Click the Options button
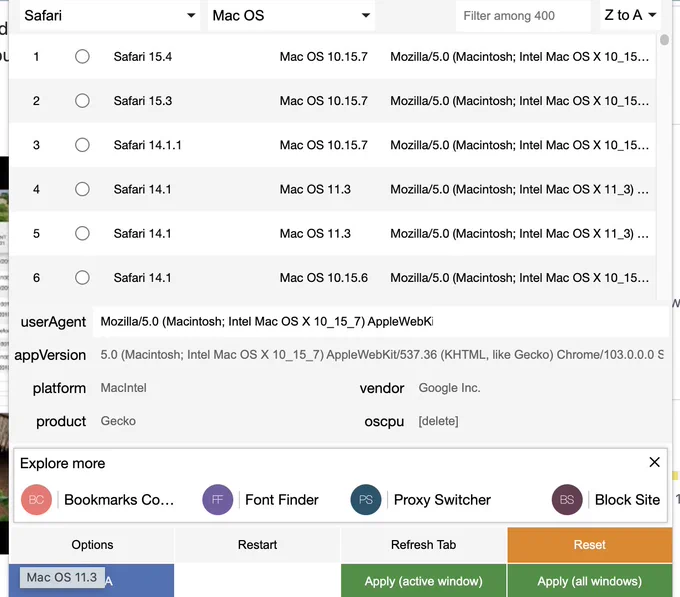 92,545
